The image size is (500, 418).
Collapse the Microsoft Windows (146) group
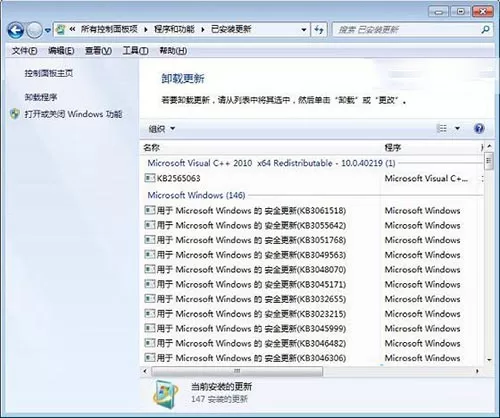click(196, 195)
